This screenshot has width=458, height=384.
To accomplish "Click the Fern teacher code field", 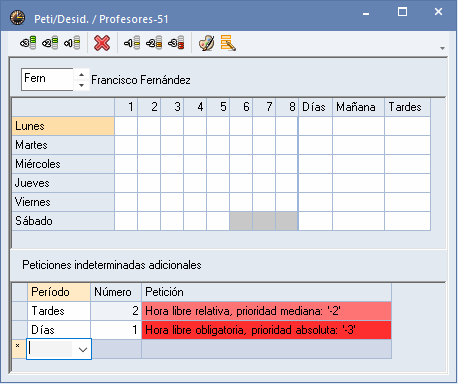I will [47, 79].
